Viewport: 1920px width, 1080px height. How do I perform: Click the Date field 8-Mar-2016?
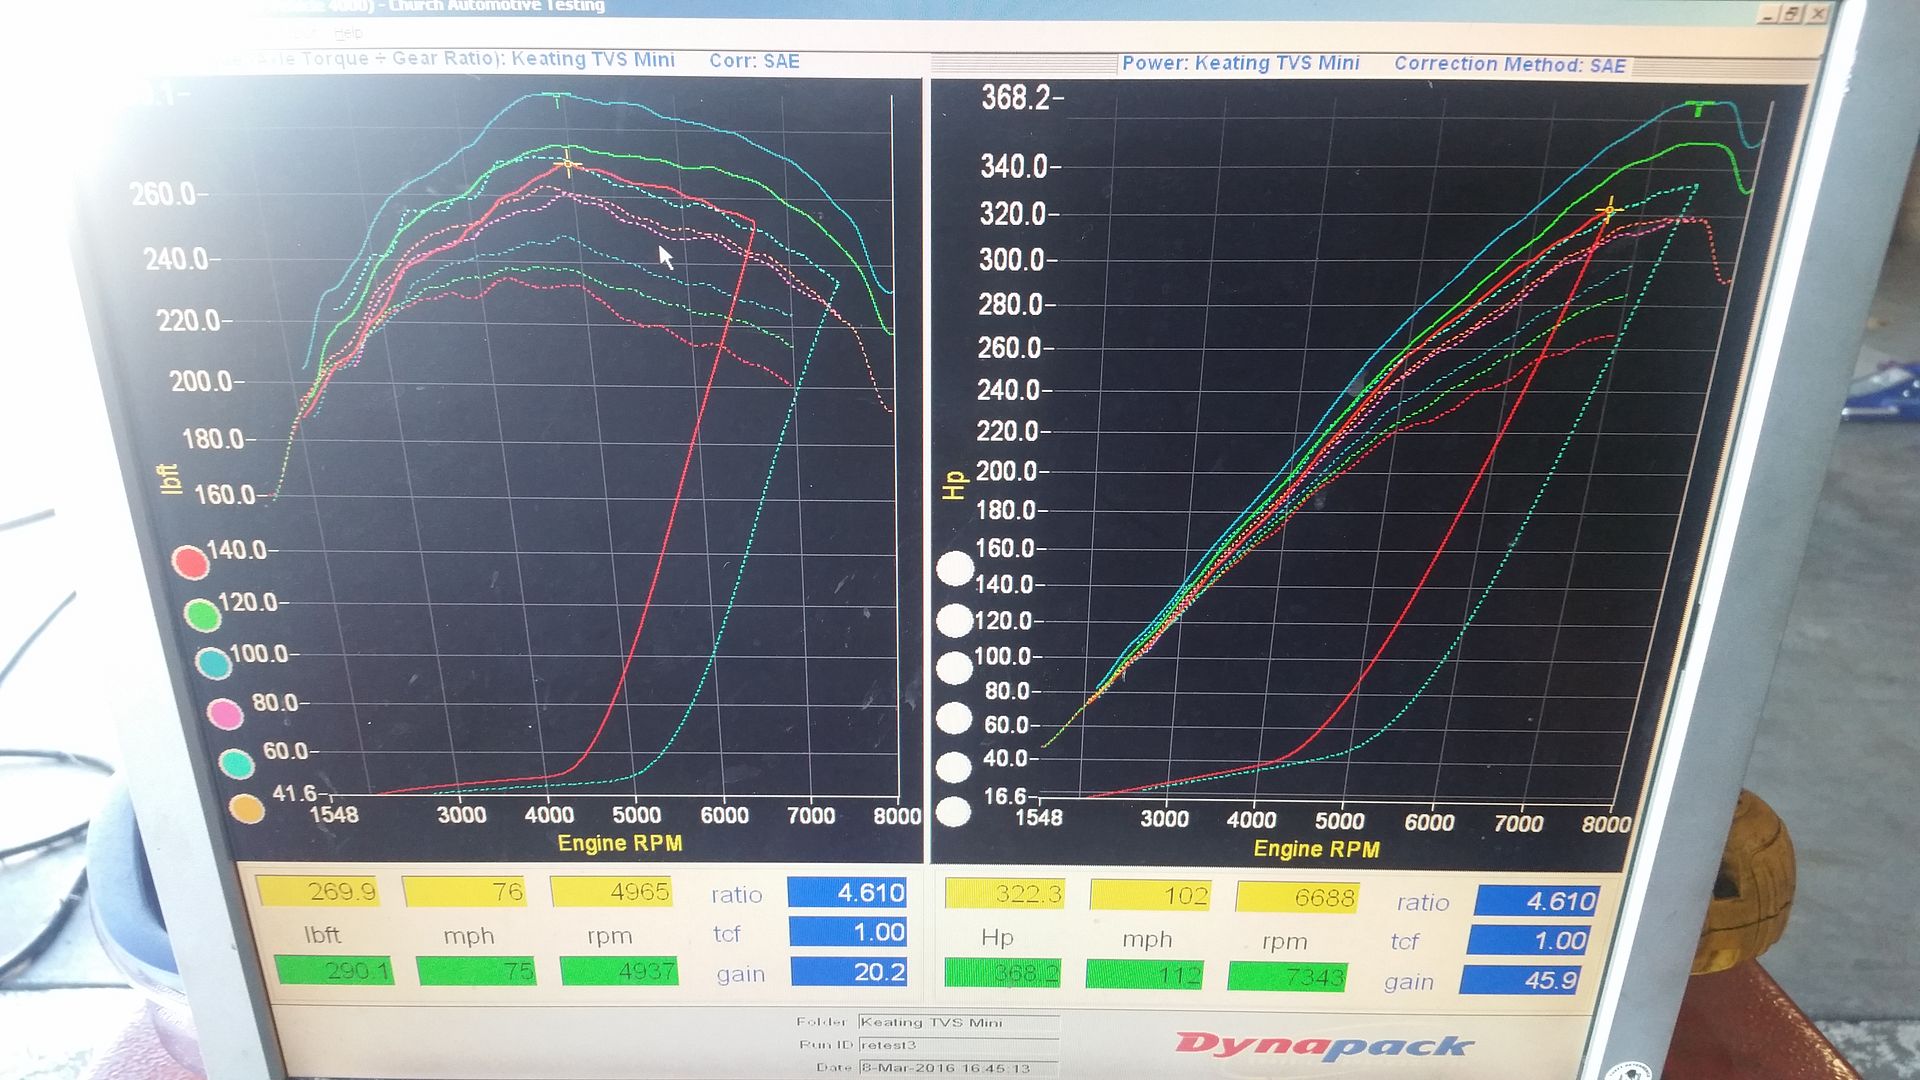(x=958, y=1067)
